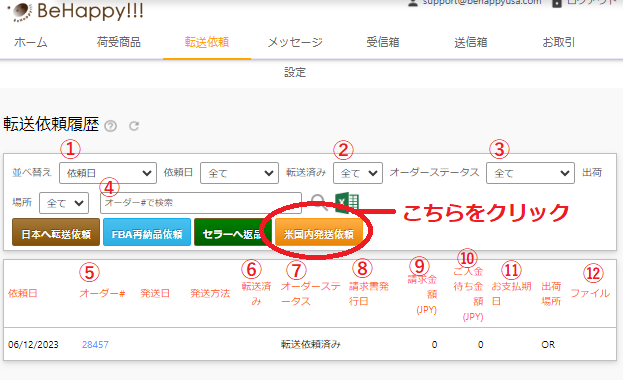The height and width of the screenshot is (380, 623).
Task: Sort by 発送日 column header
Action: pos(155,293)
